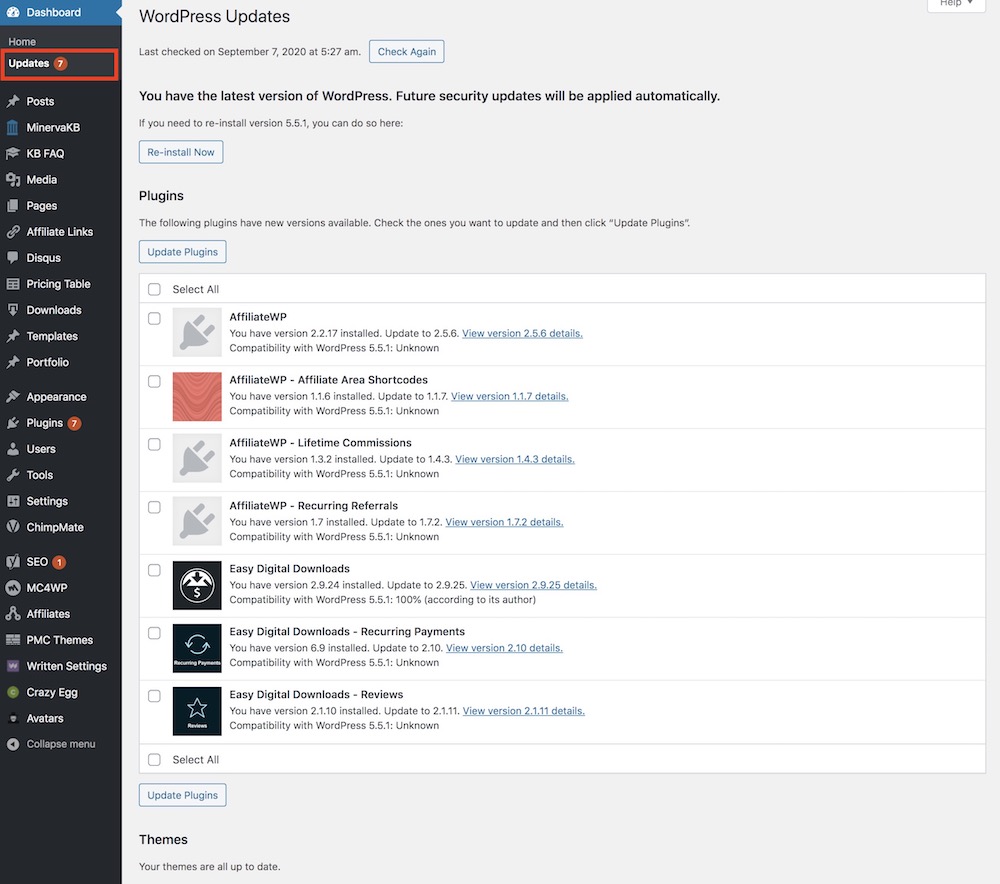Click the top Update Plugins button
The width and height of the screenshot is (1000, 884).
[182, 252]
